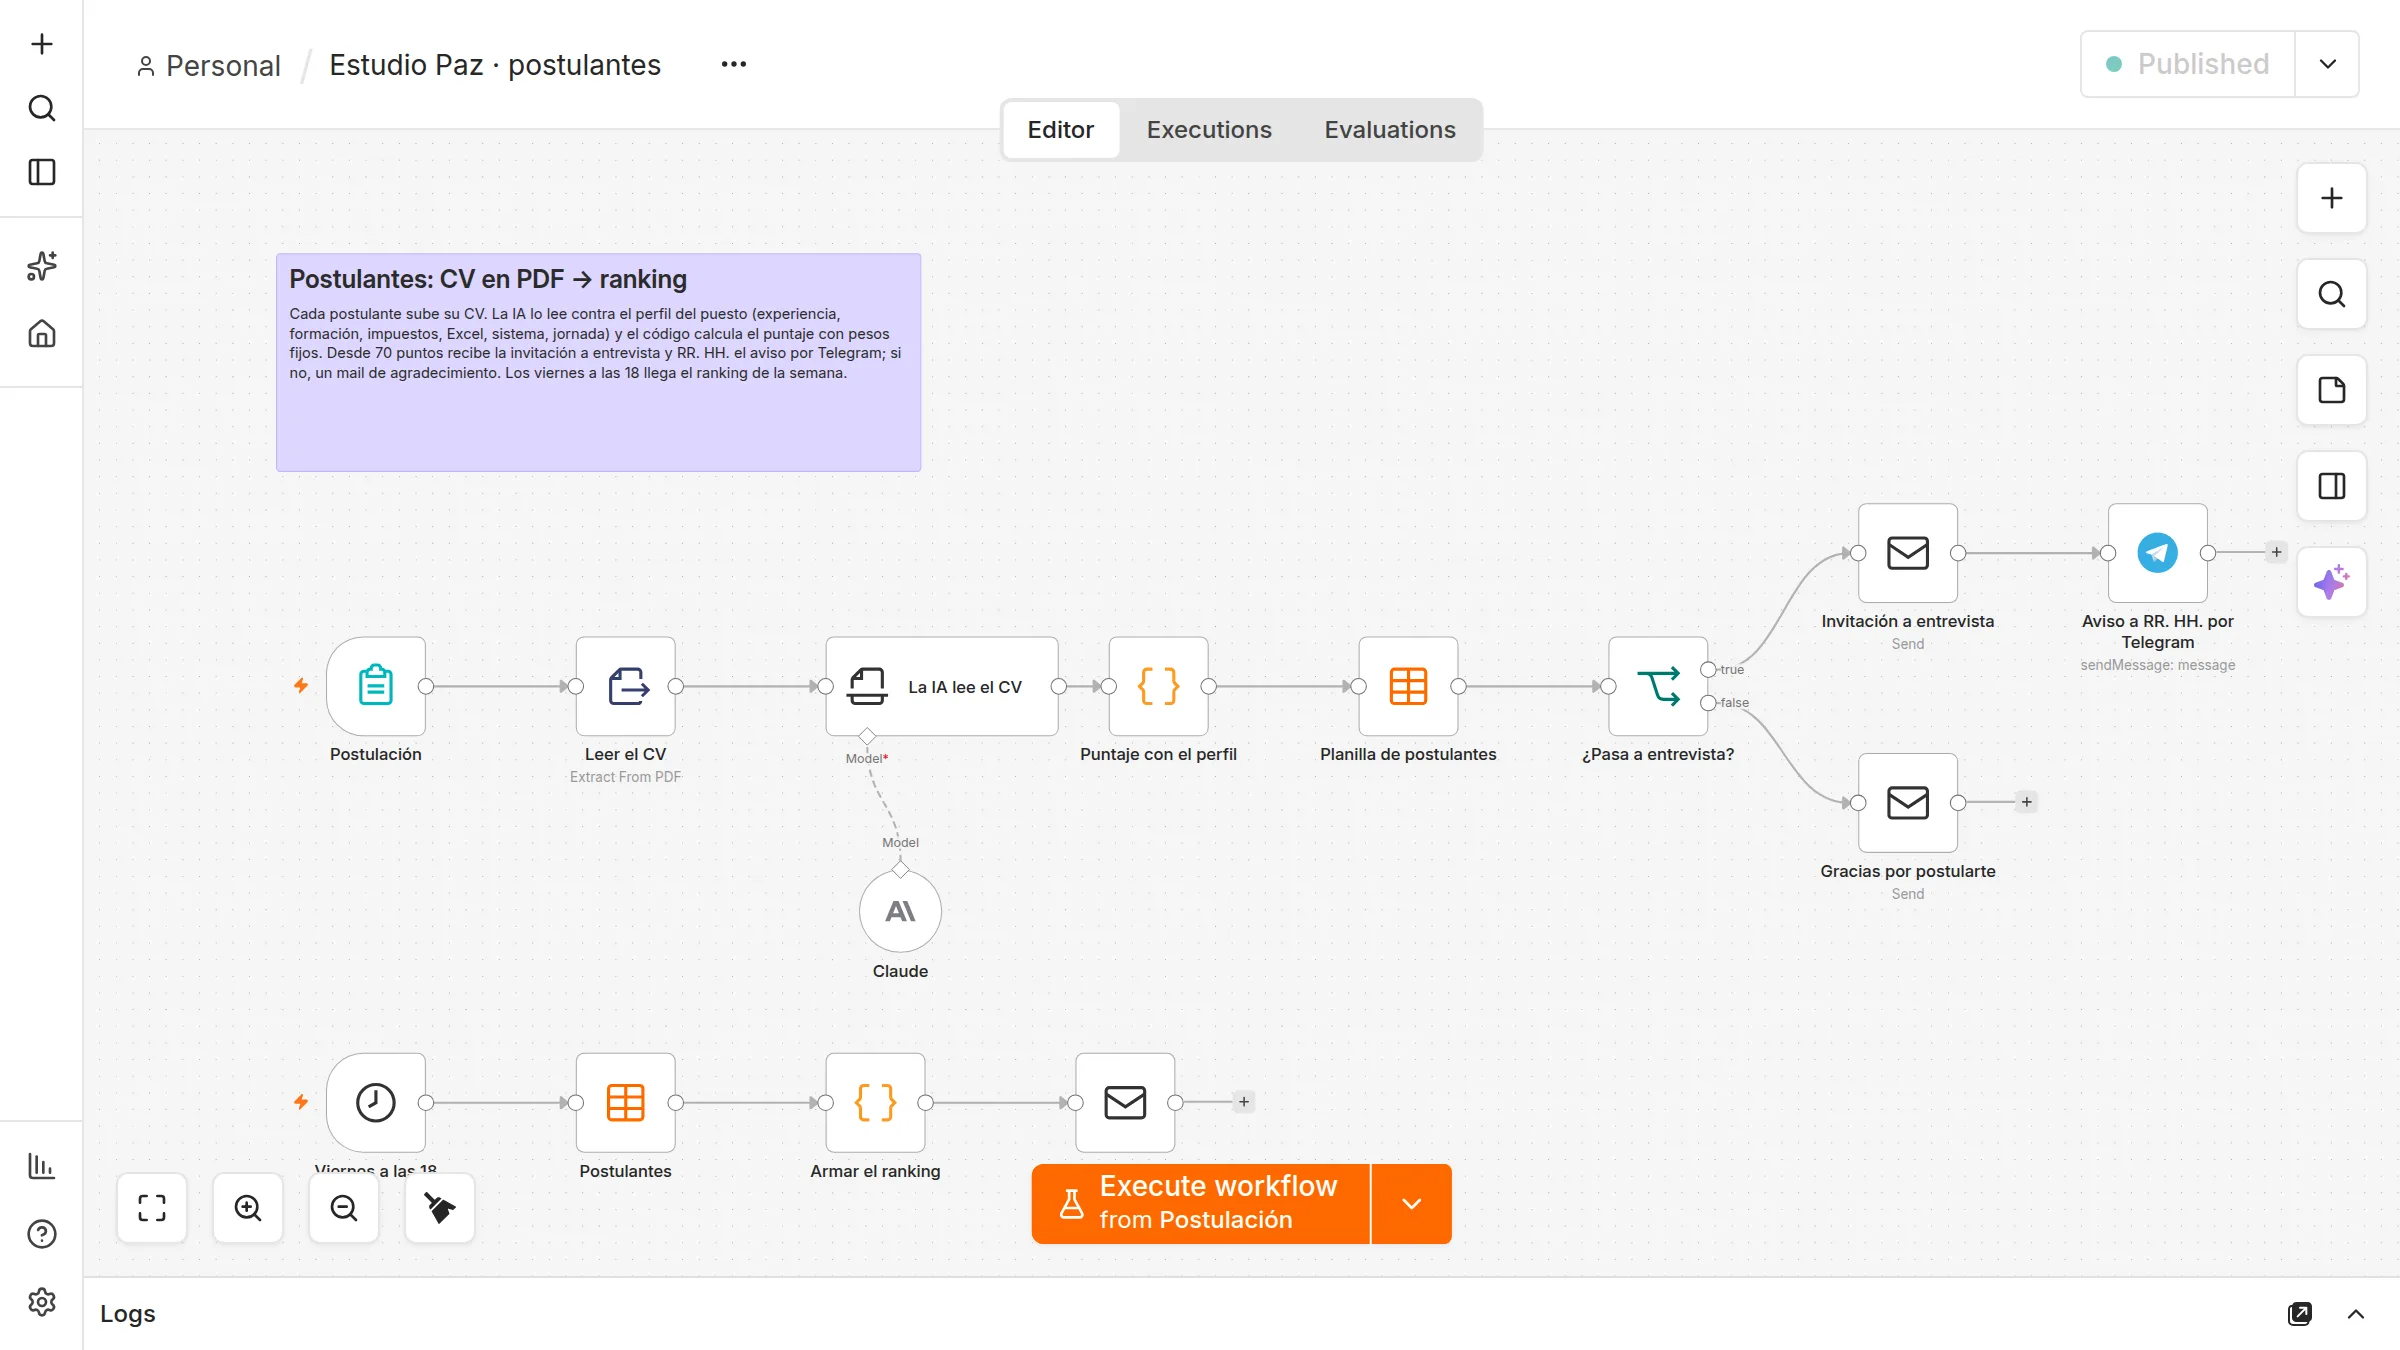2400x1350 pixels.
Task: Switch to the Evaluations tab
Action: pyautogui.click(x=1390, y=130)
